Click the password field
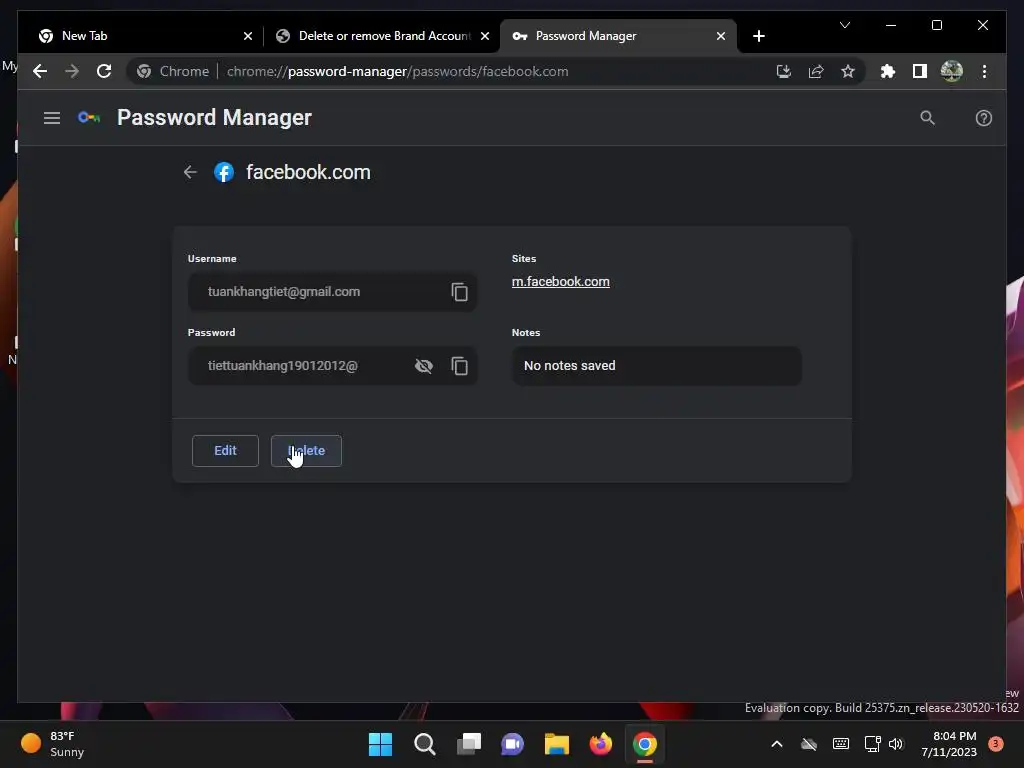 [332, 366]
